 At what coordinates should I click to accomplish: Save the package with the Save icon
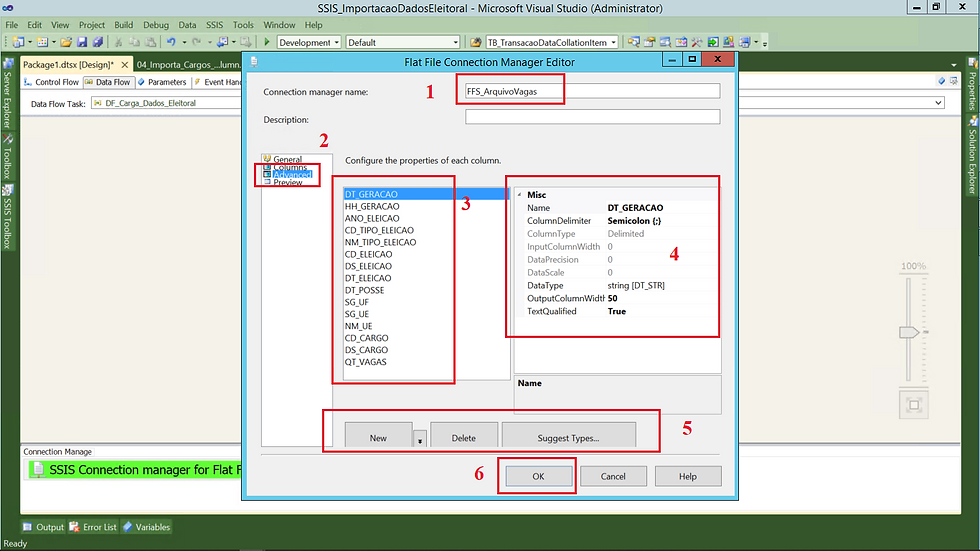pyautogui.click(x=82, y=42)
